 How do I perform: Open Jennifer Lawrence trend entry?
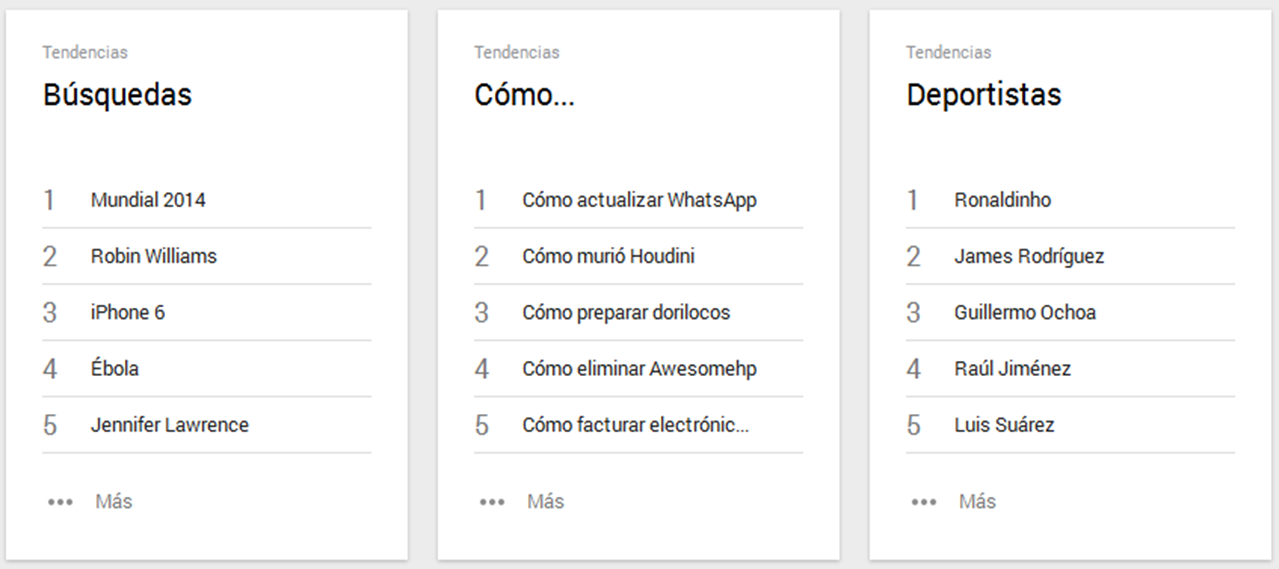pyautogui.click(x=170, y=425)
